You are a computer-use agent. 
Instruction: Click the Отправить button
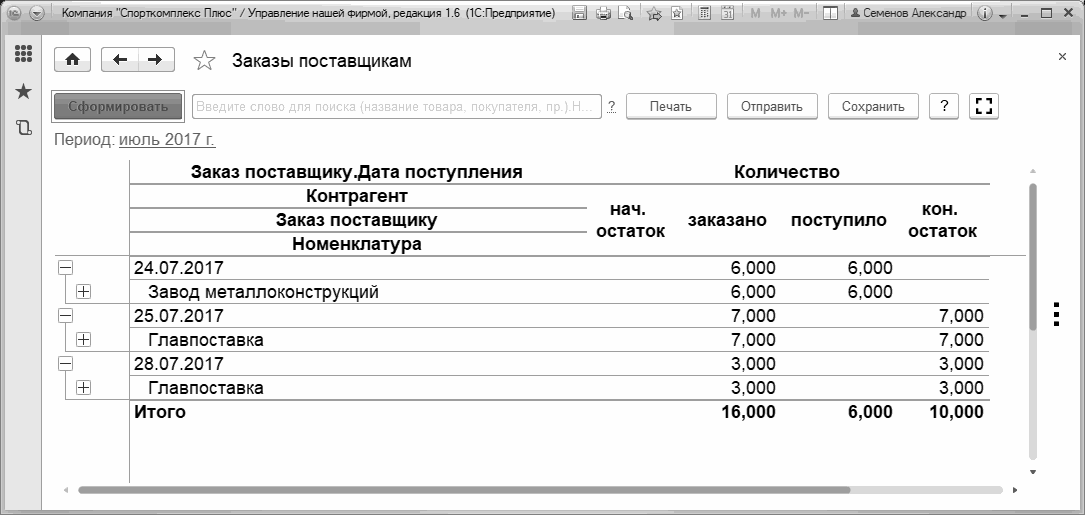point(772,107)
